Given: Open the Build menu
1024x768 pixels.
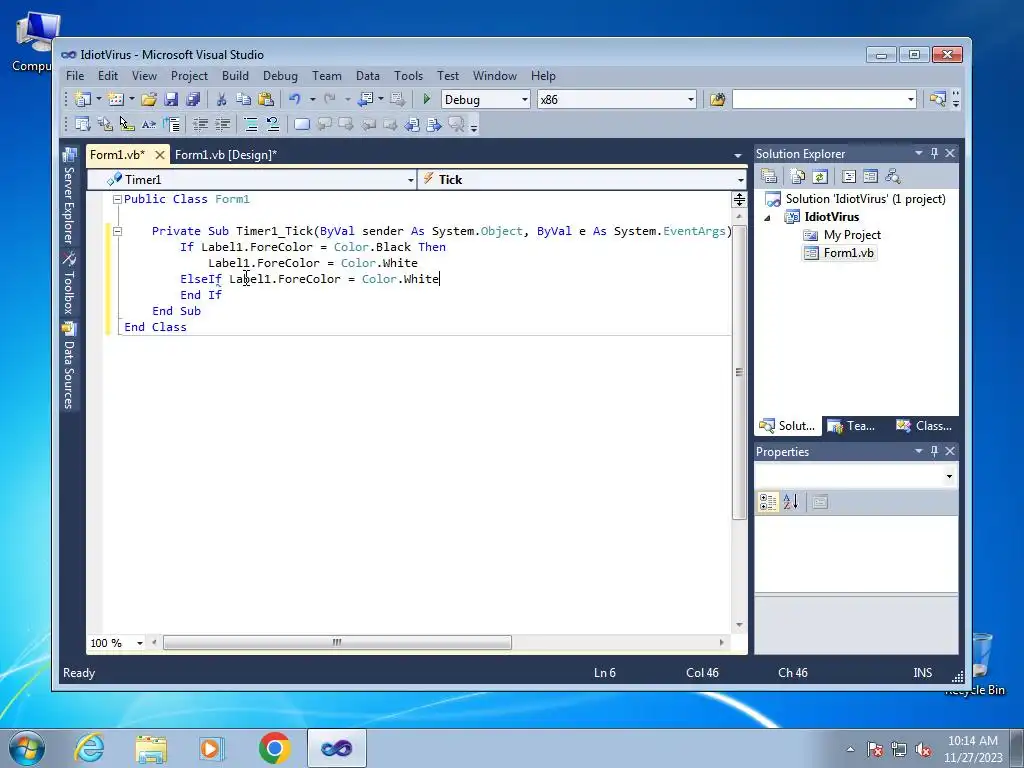Looking at the screenshot, I should [235, 76].
